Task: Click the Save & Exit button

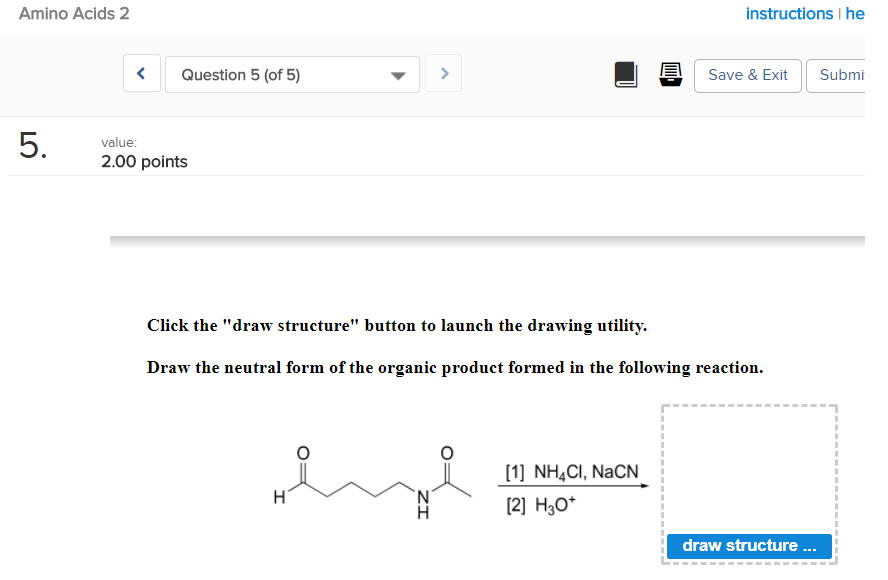Action: coord(747,74)
